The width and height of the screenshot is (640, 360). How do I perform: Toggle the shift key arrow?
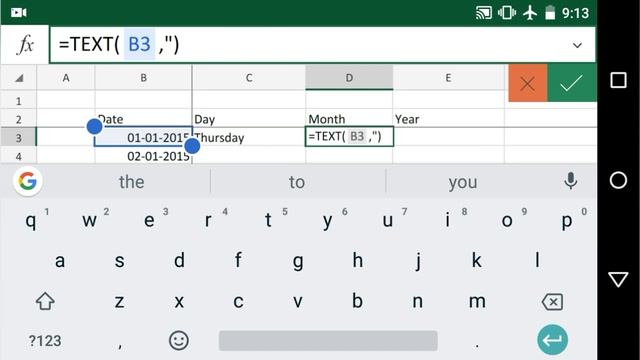(x=45, y=302)
